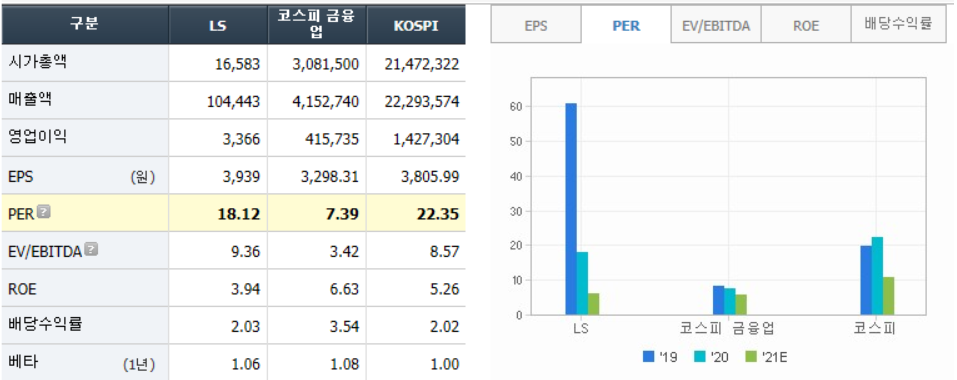
Task: Click the LS operating profit 3,366
Action: (242, 139)
